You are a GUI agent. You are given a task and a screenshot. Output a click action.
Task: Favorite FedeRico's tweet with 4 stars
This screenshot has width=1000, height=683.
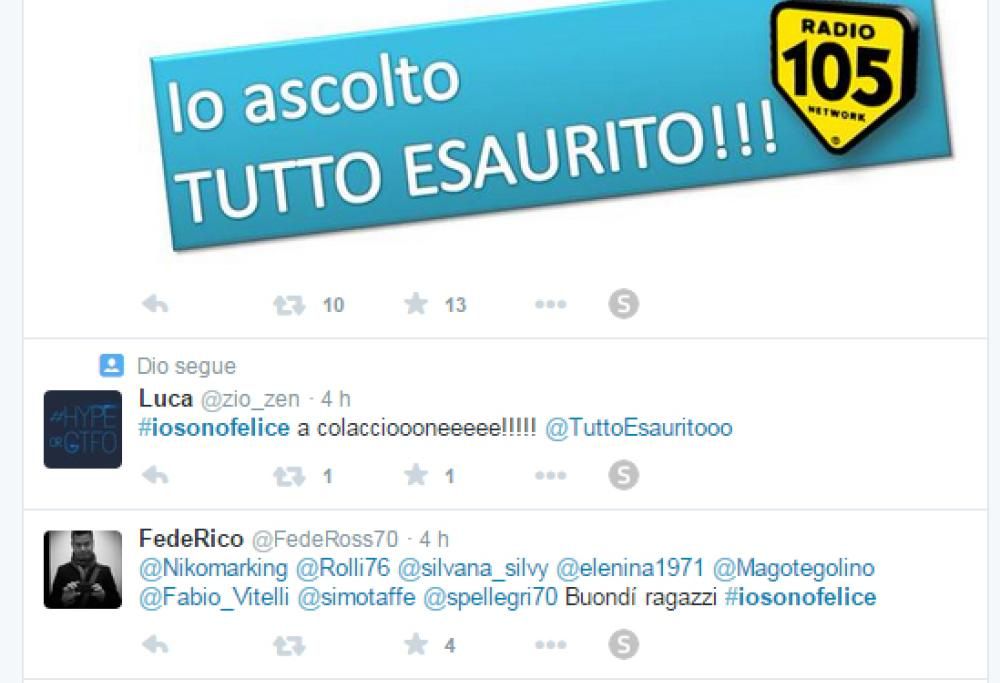[x=416, y=644]
